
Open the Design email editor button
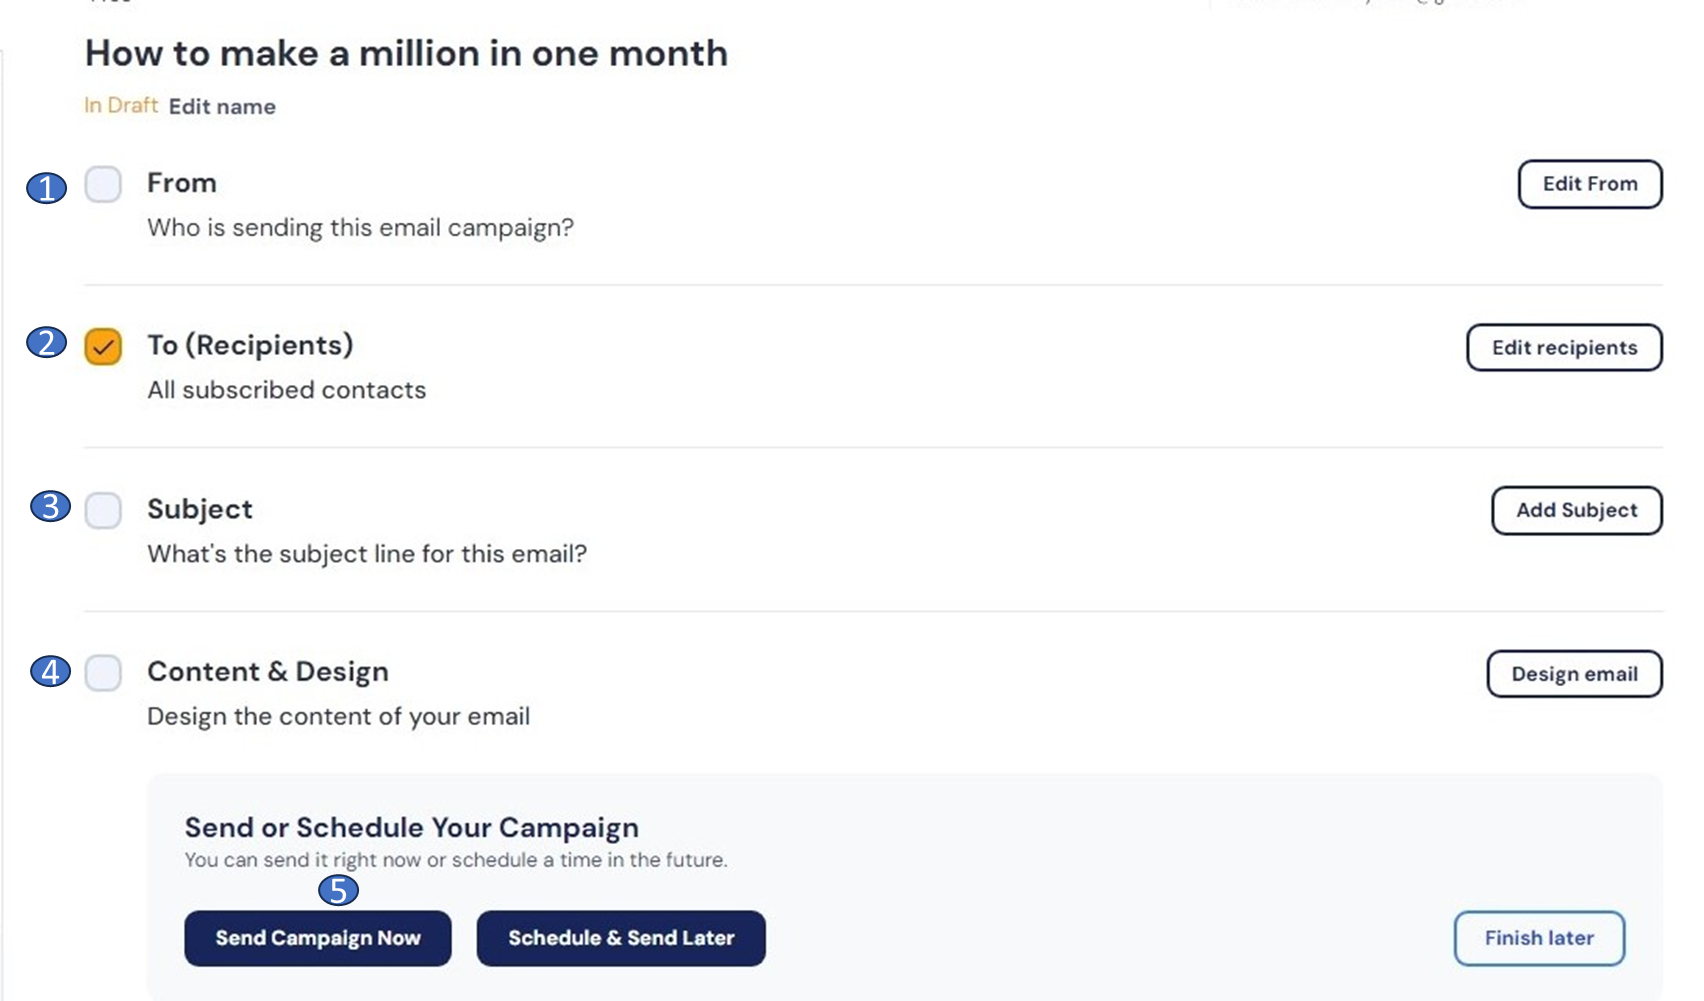coord(1574,674)
